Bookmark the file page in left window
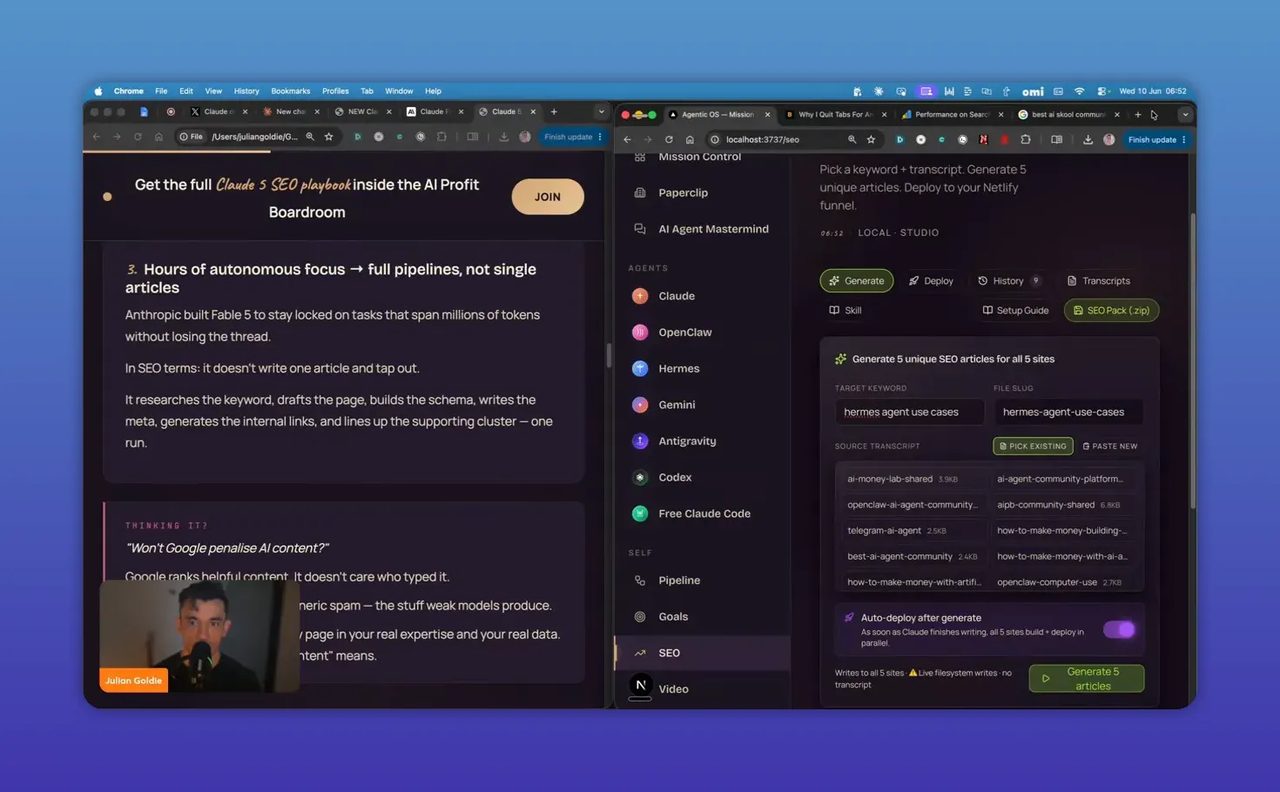This screenshot has height=792, width=1280. 329,137
